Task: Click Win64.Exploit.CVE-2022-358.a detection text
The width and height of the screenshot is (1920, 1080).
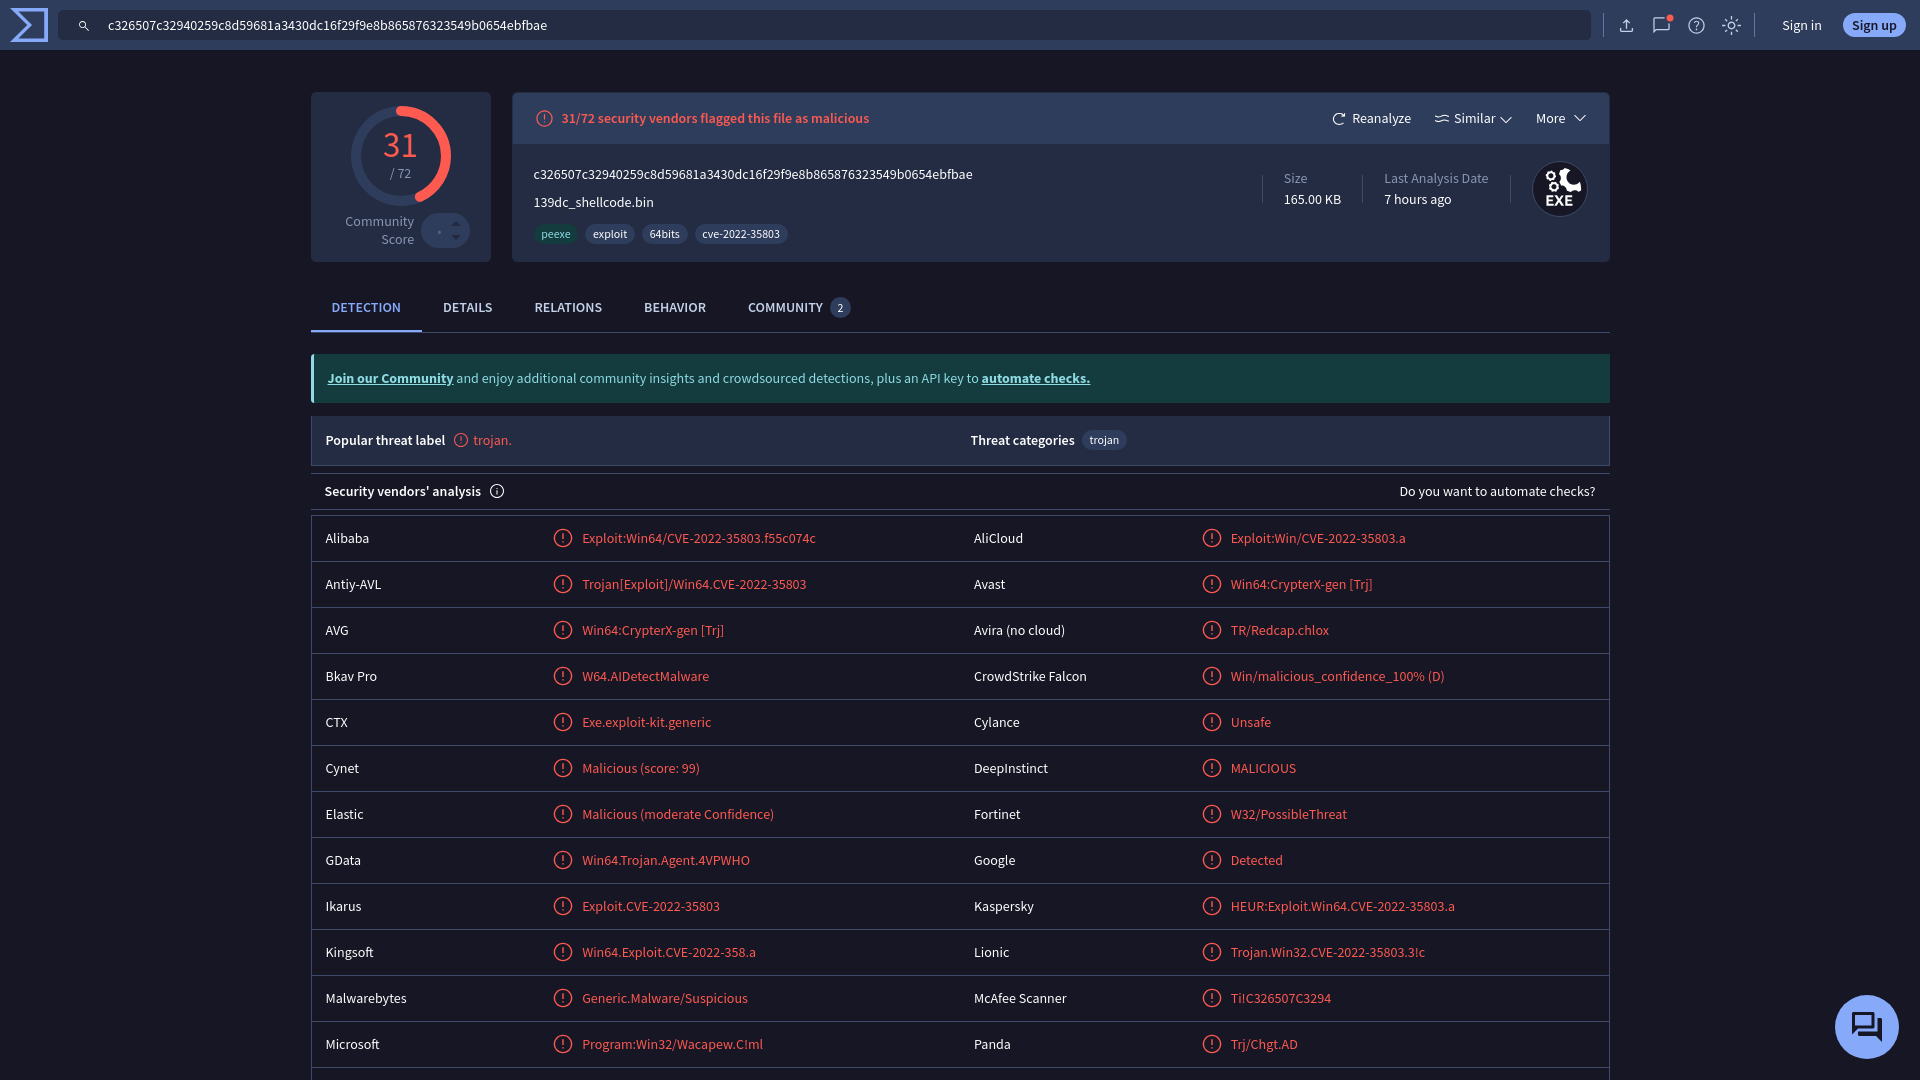Action: 669,953
